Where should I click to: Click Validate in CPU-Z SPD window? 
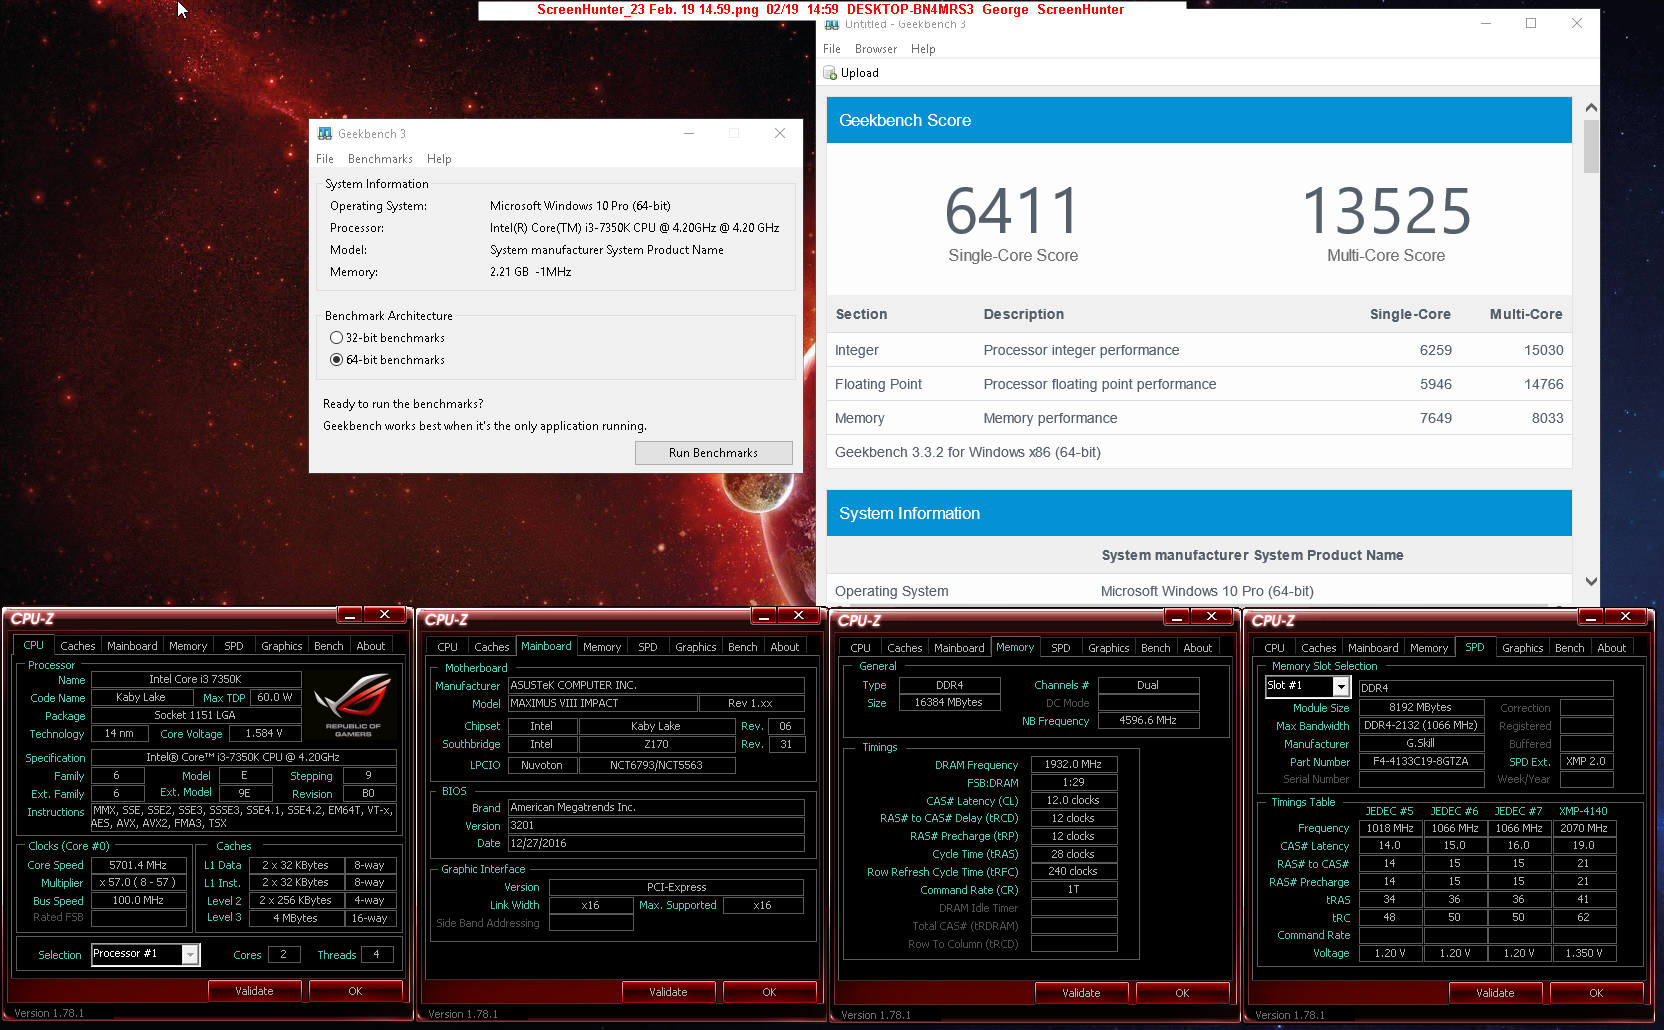pyautogui.click(x=1495, y=993)
